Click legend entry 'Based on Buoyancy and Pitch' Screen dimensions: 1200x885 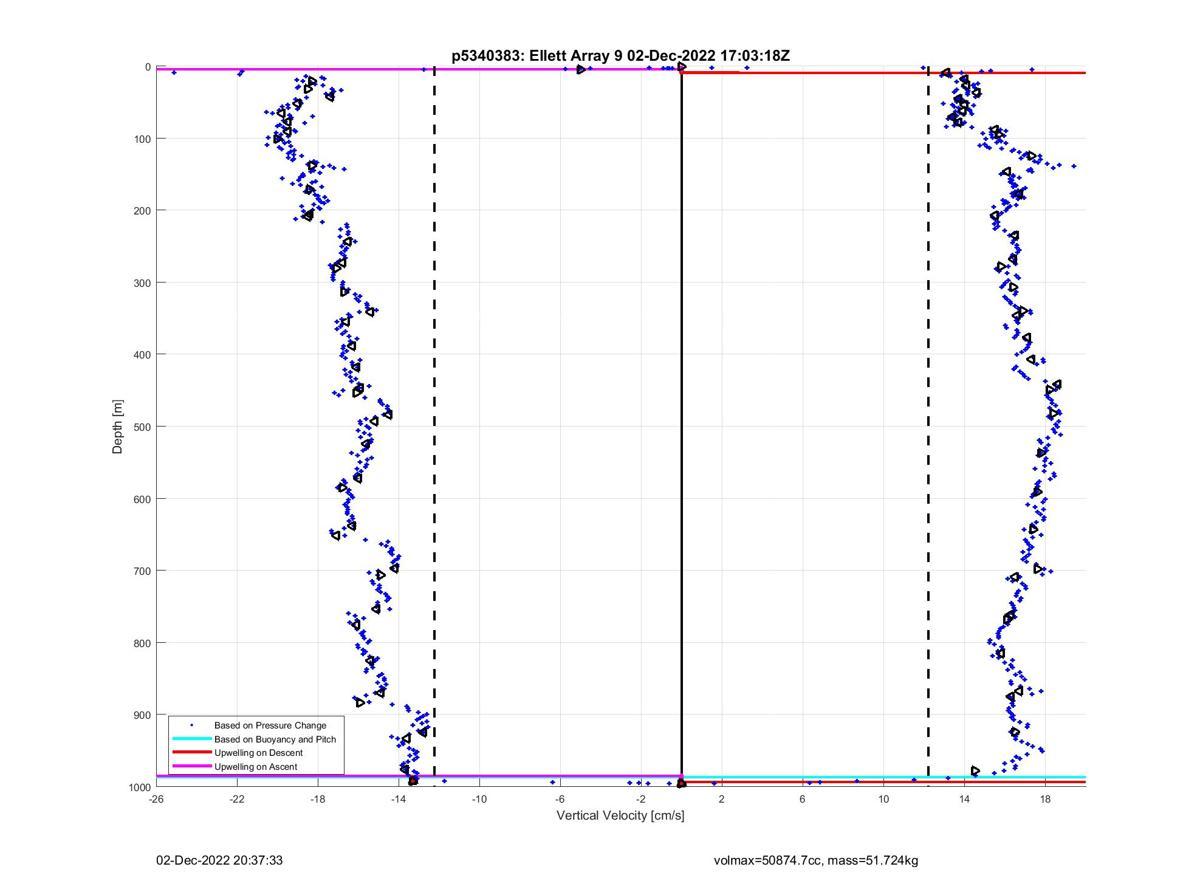coord(275,739)
